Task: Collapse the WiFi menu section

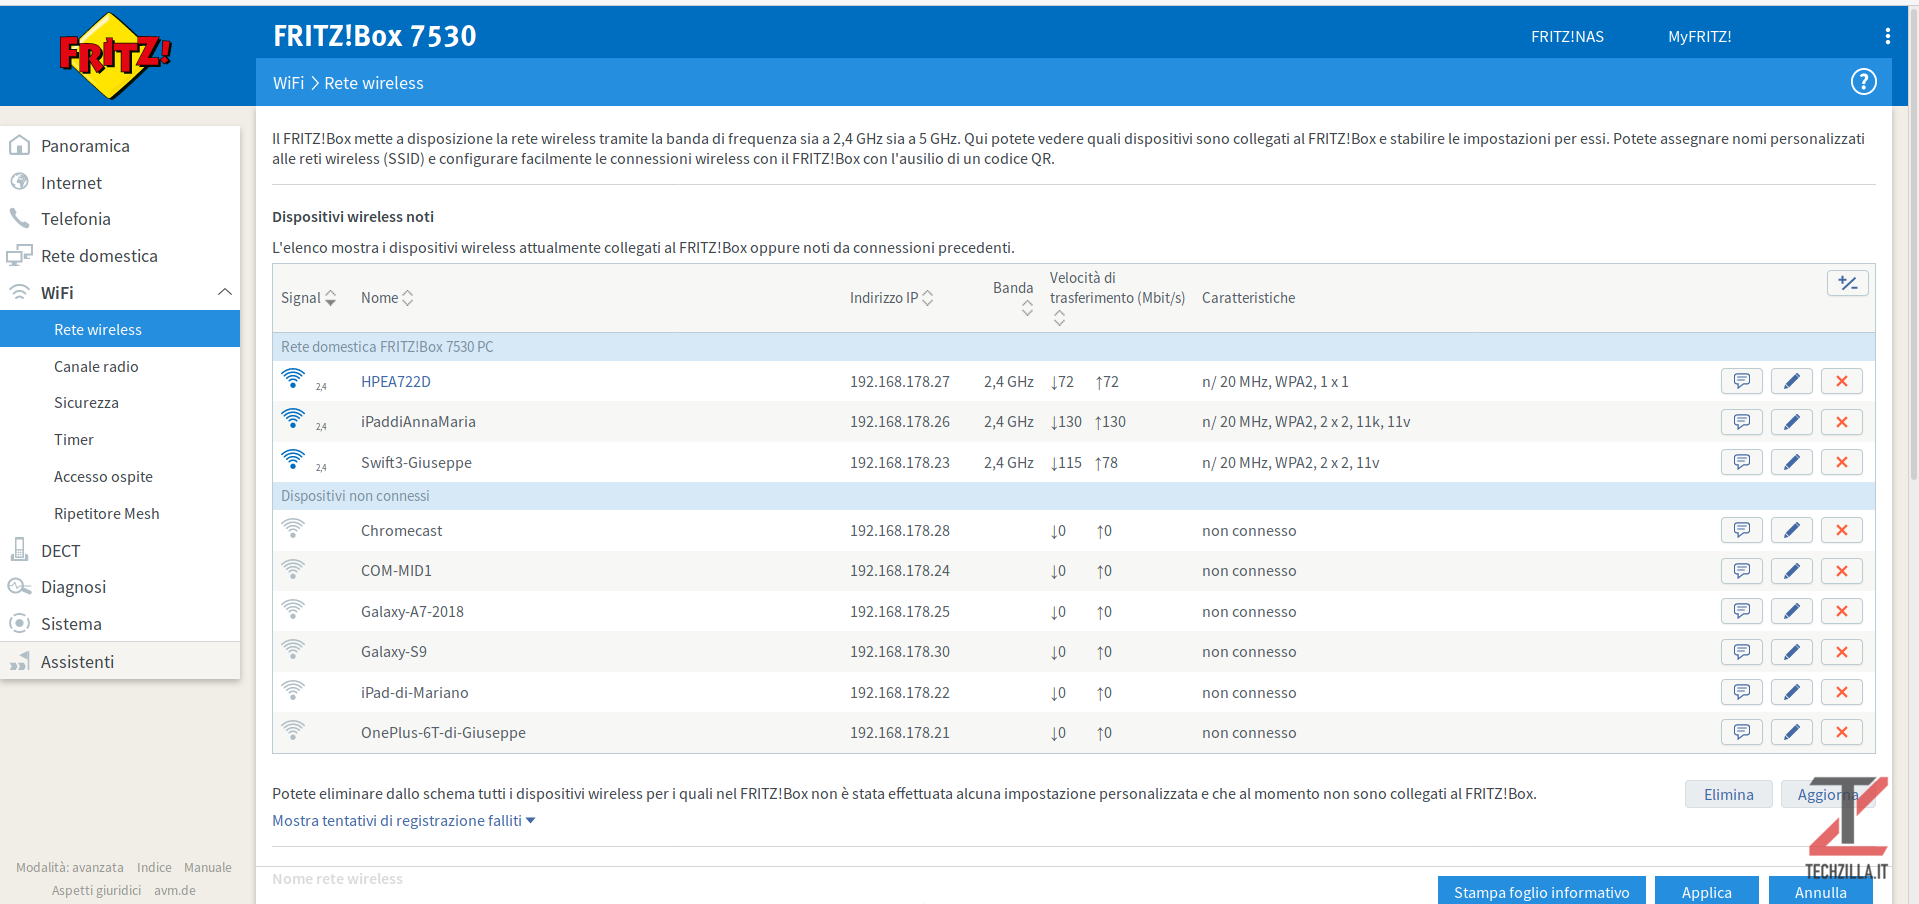Action: click(224, 292)
